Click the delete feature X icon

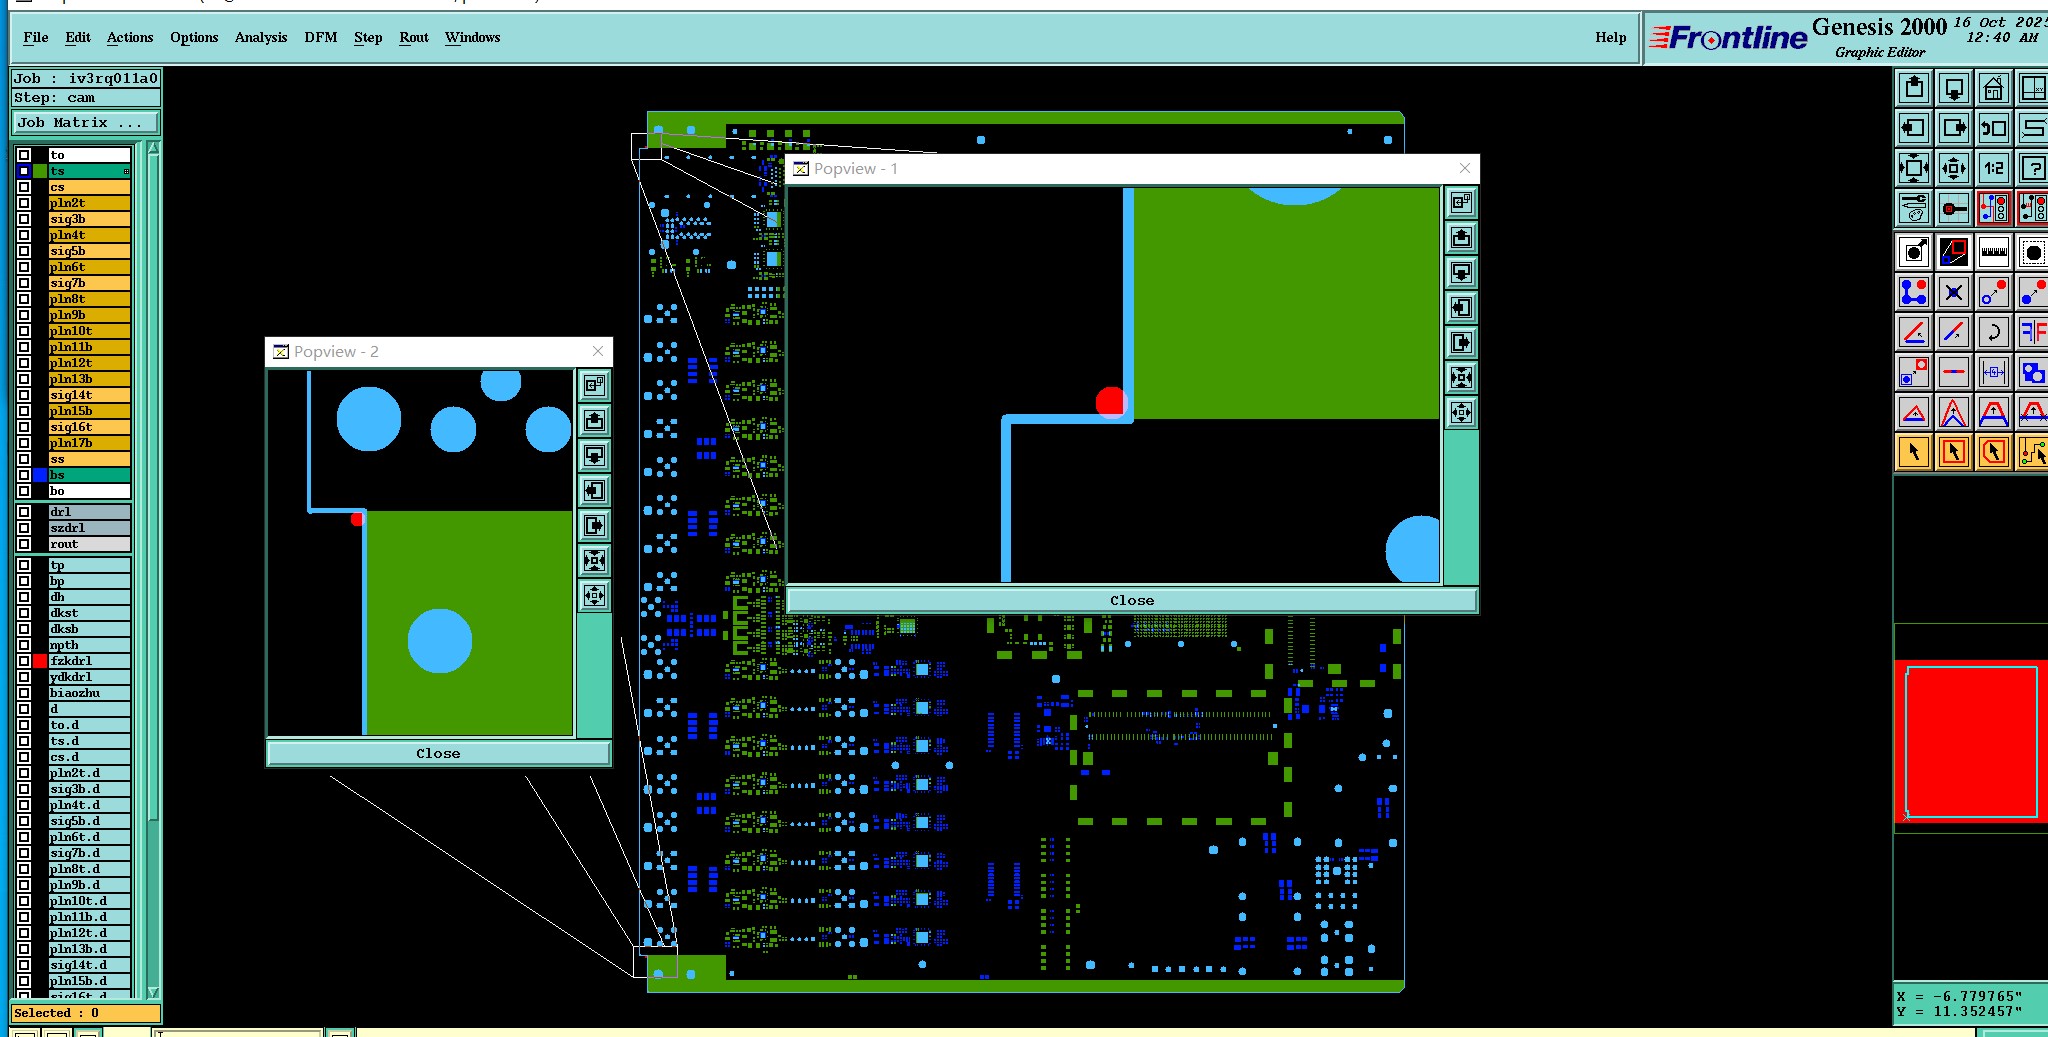tap(1953, 292)
